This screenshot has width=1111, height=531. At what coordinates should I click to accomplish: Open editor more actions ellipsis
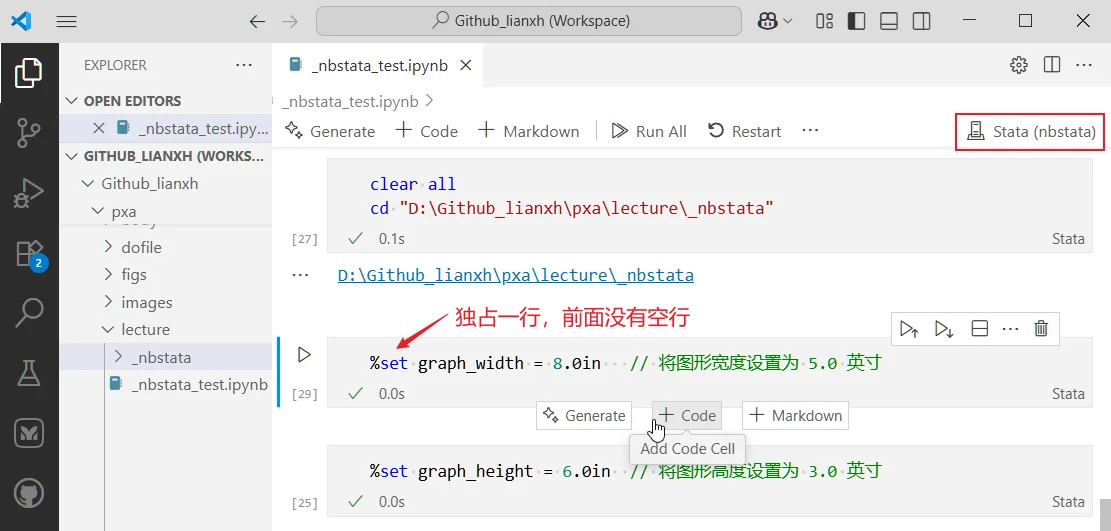(1084, 65)
